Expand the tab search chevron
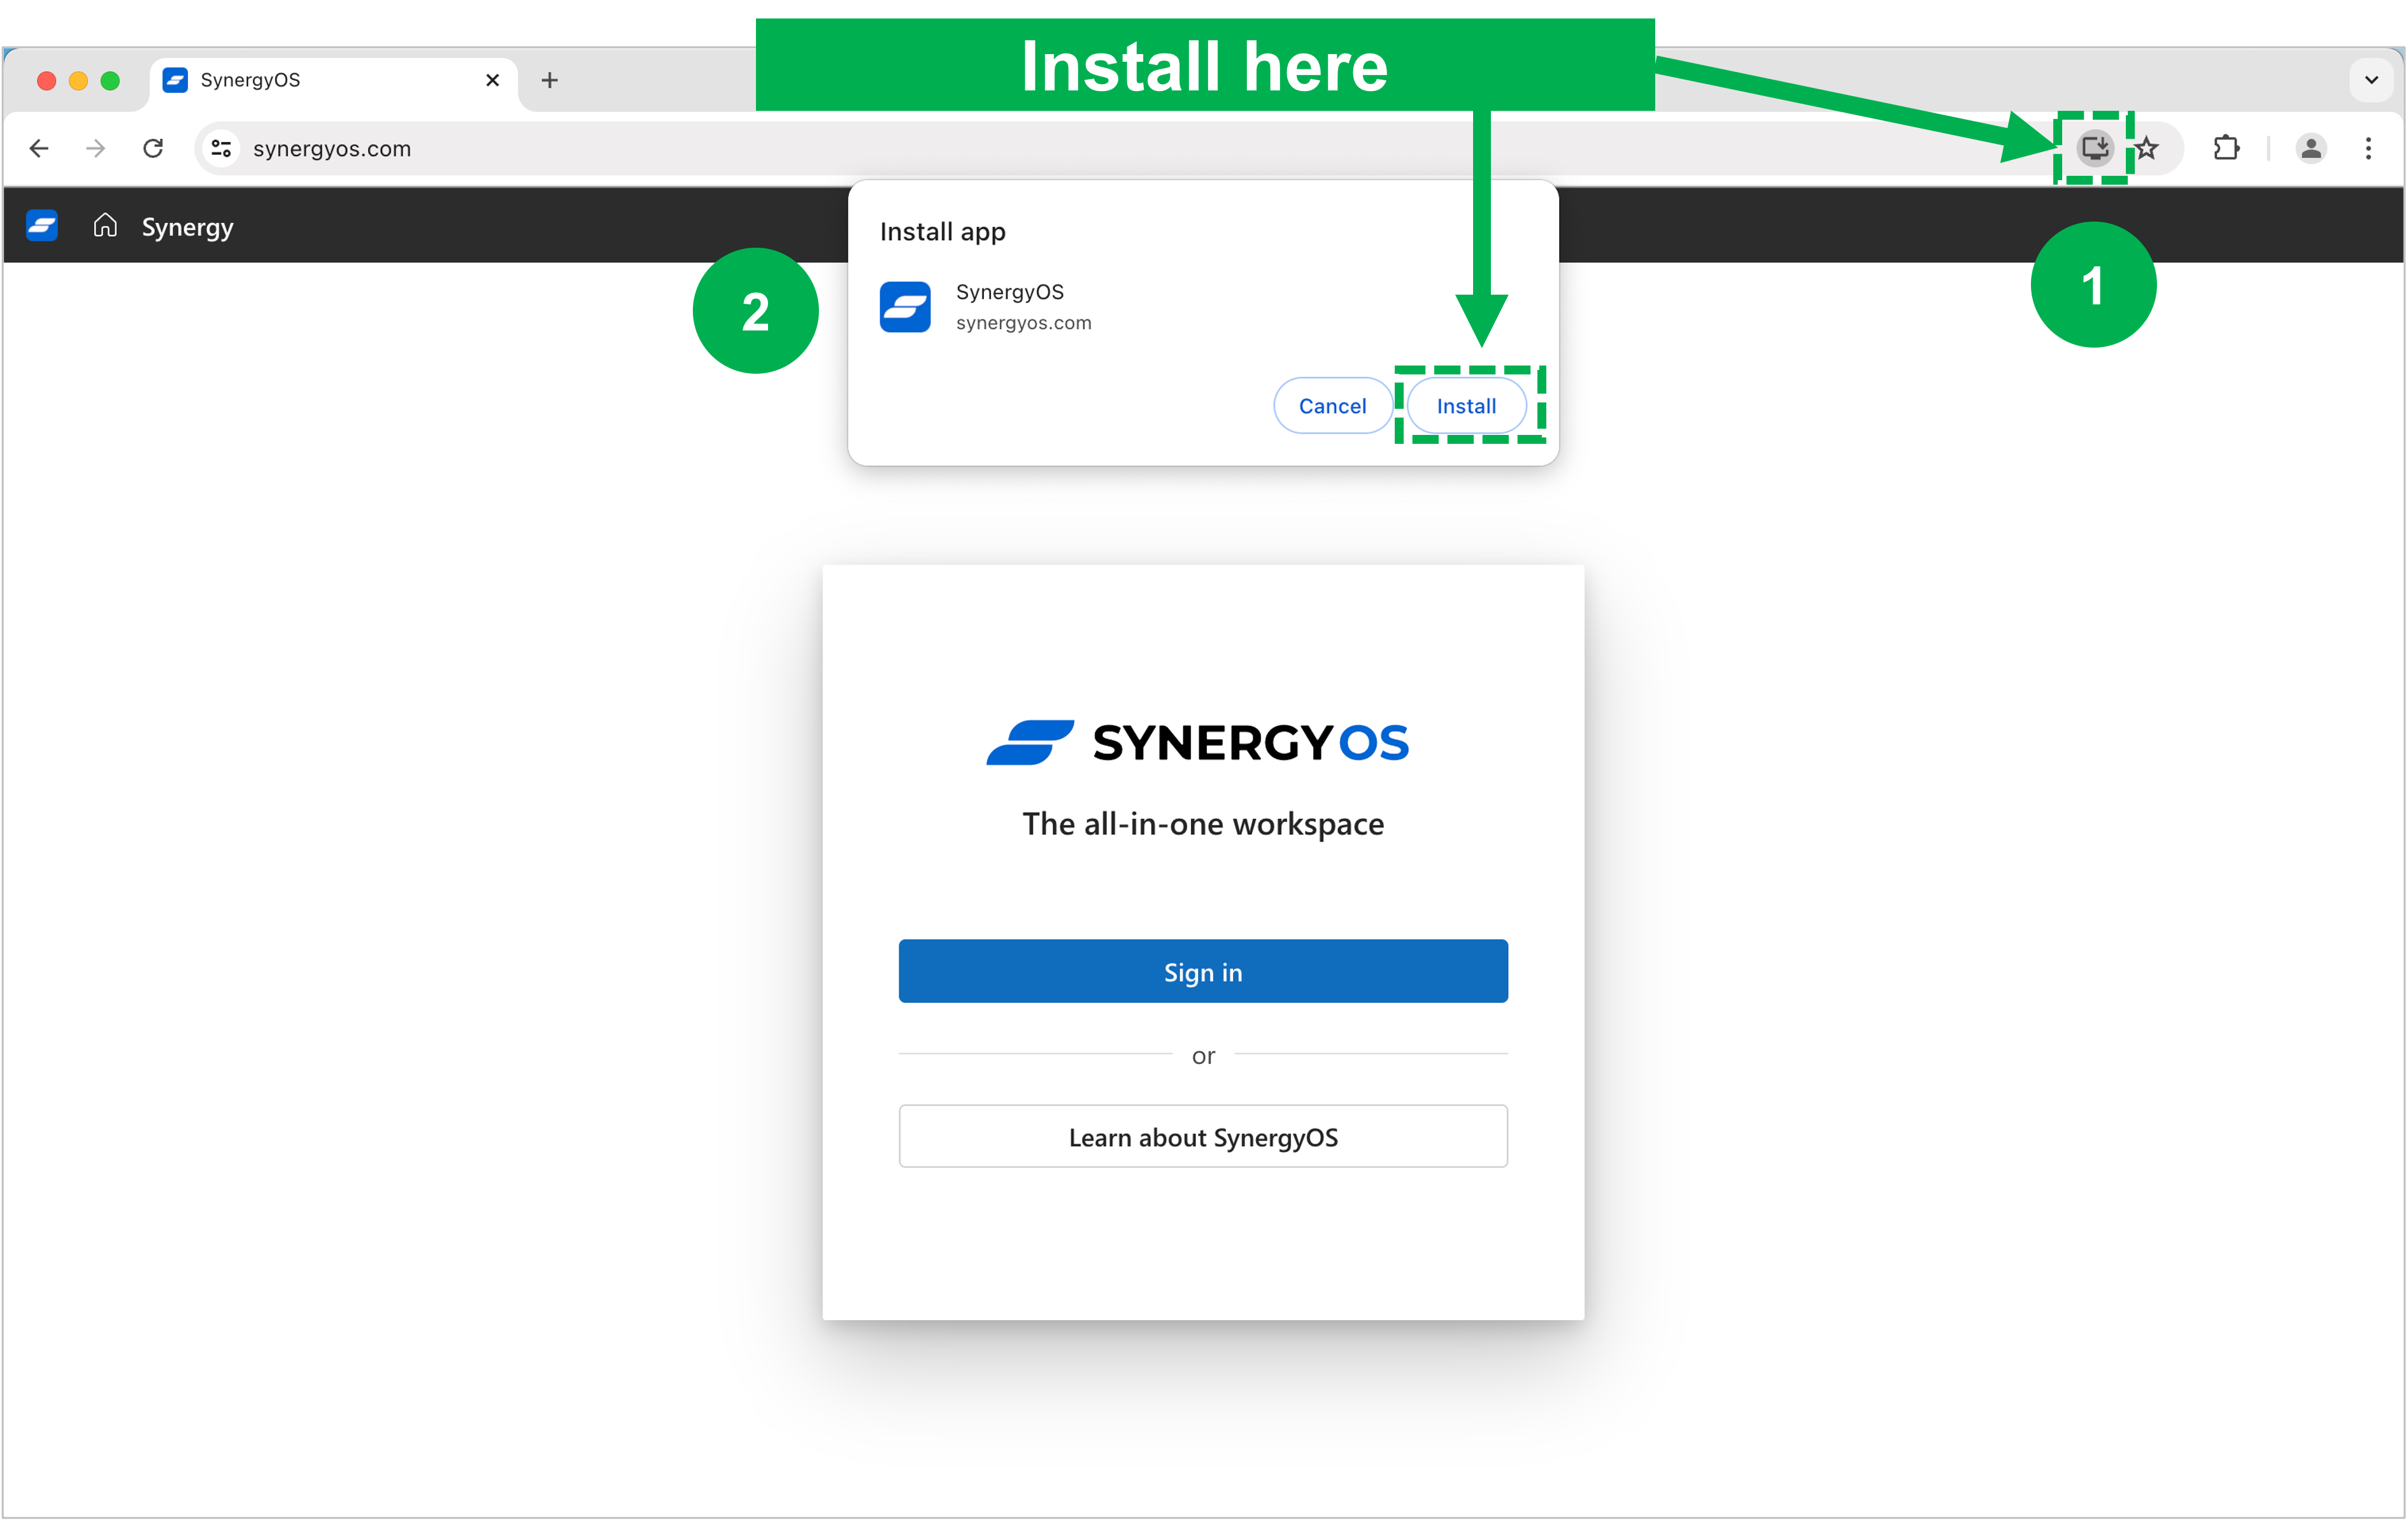Screen dimensions: 2408x1520 (x=2371, y=80)
